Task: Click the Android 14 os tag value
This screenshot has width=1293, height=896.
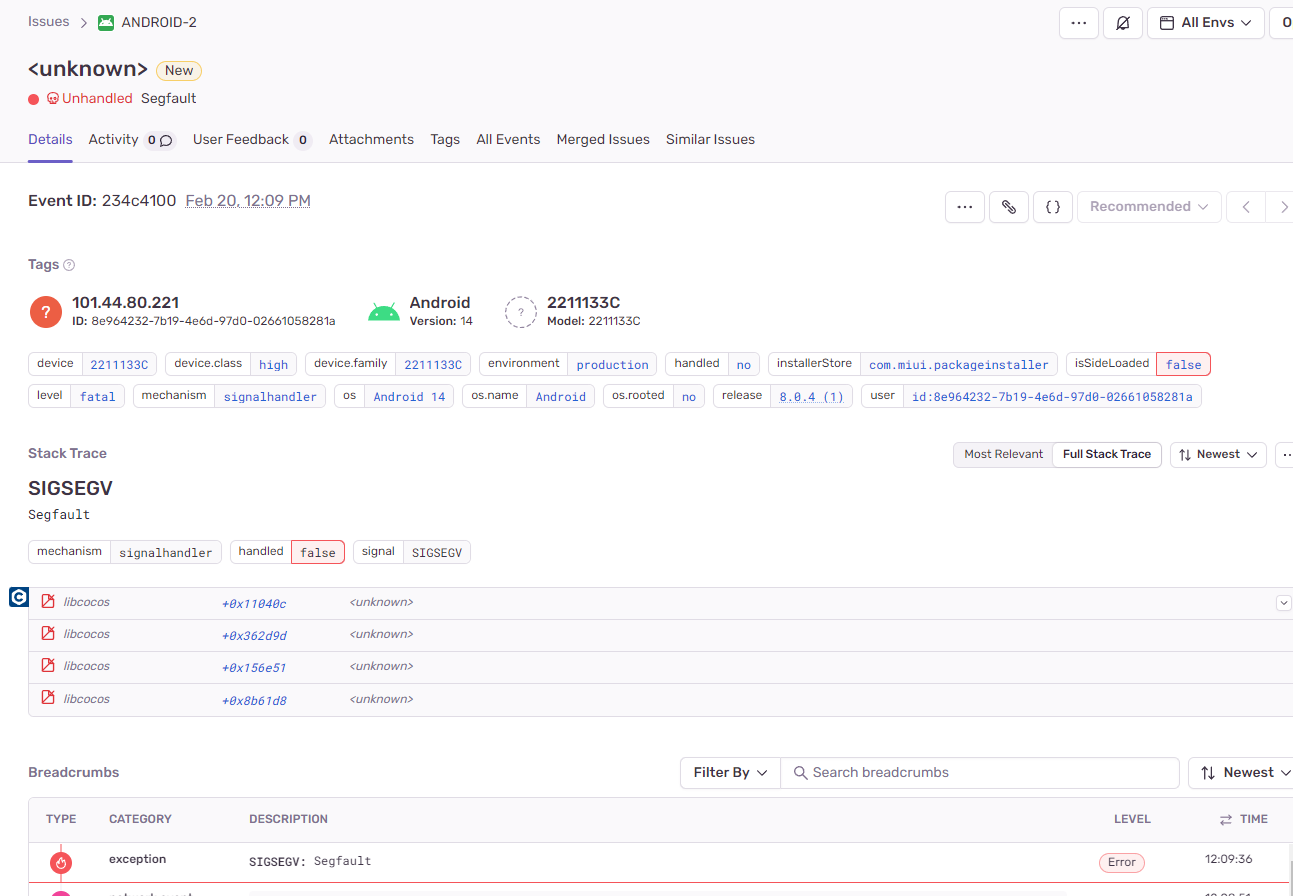Action: pos(409,397)
